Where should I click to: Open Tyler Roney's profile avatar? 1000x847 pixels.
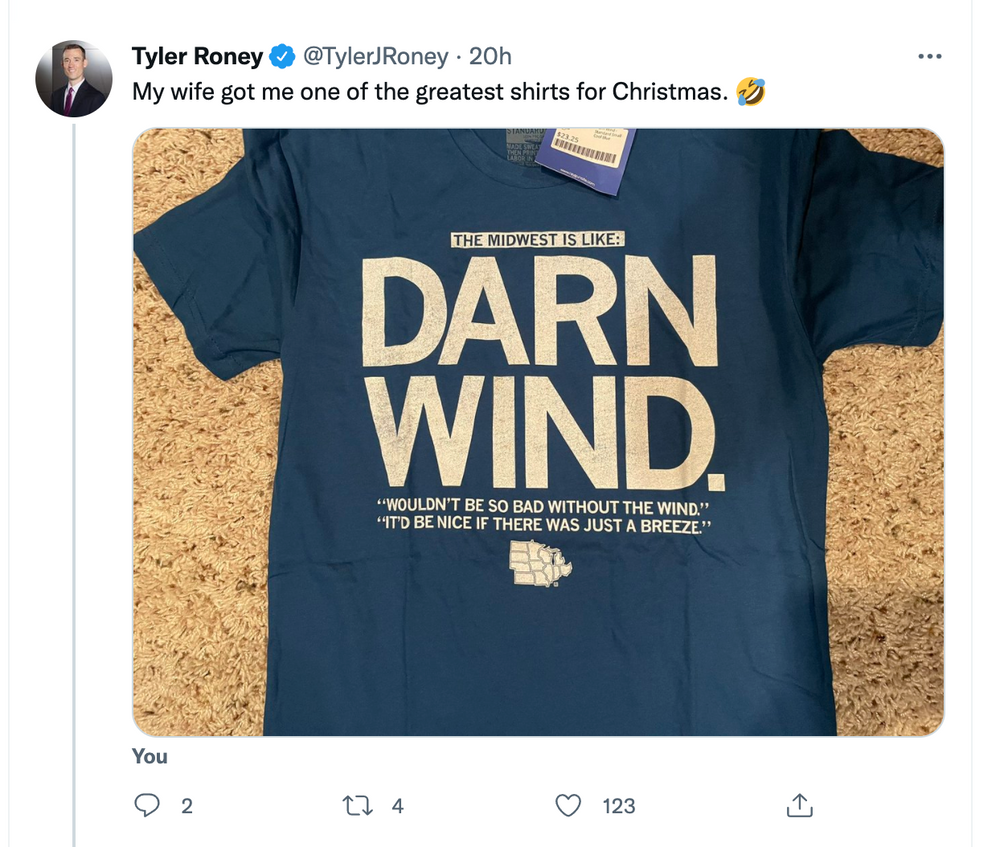[73, 79]
